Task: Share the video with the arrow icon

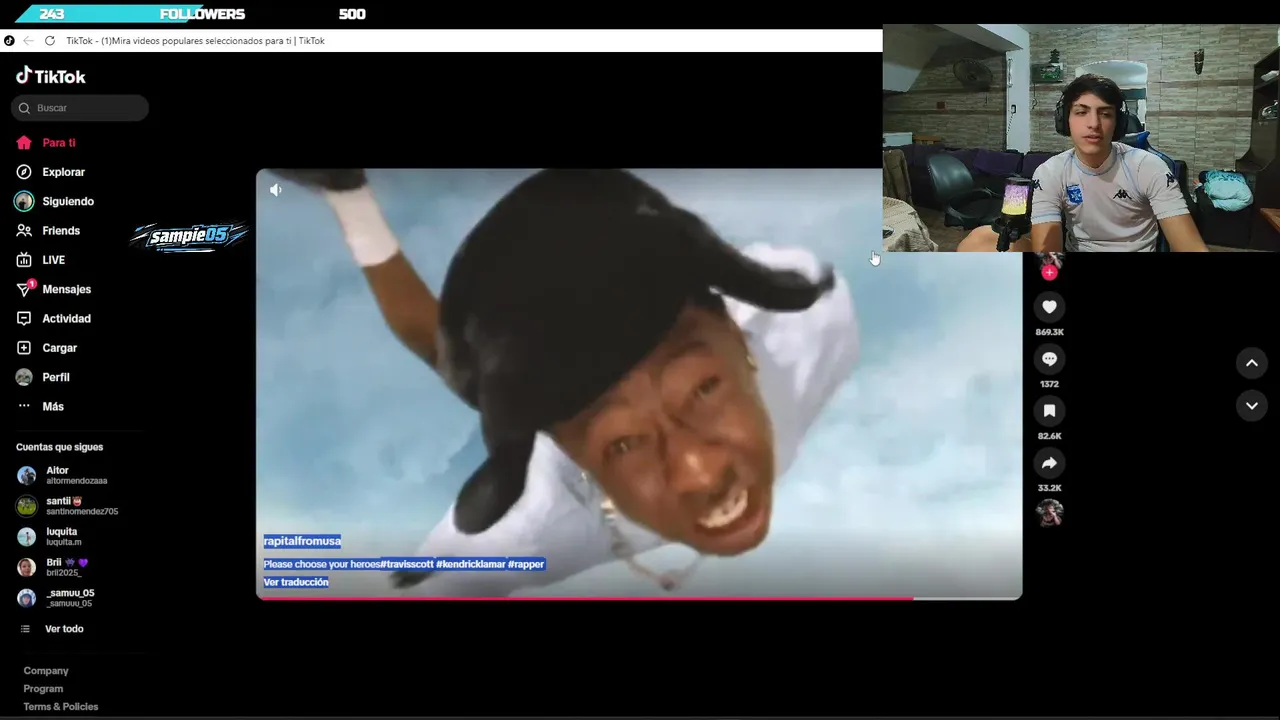Action: point(1049,463)
